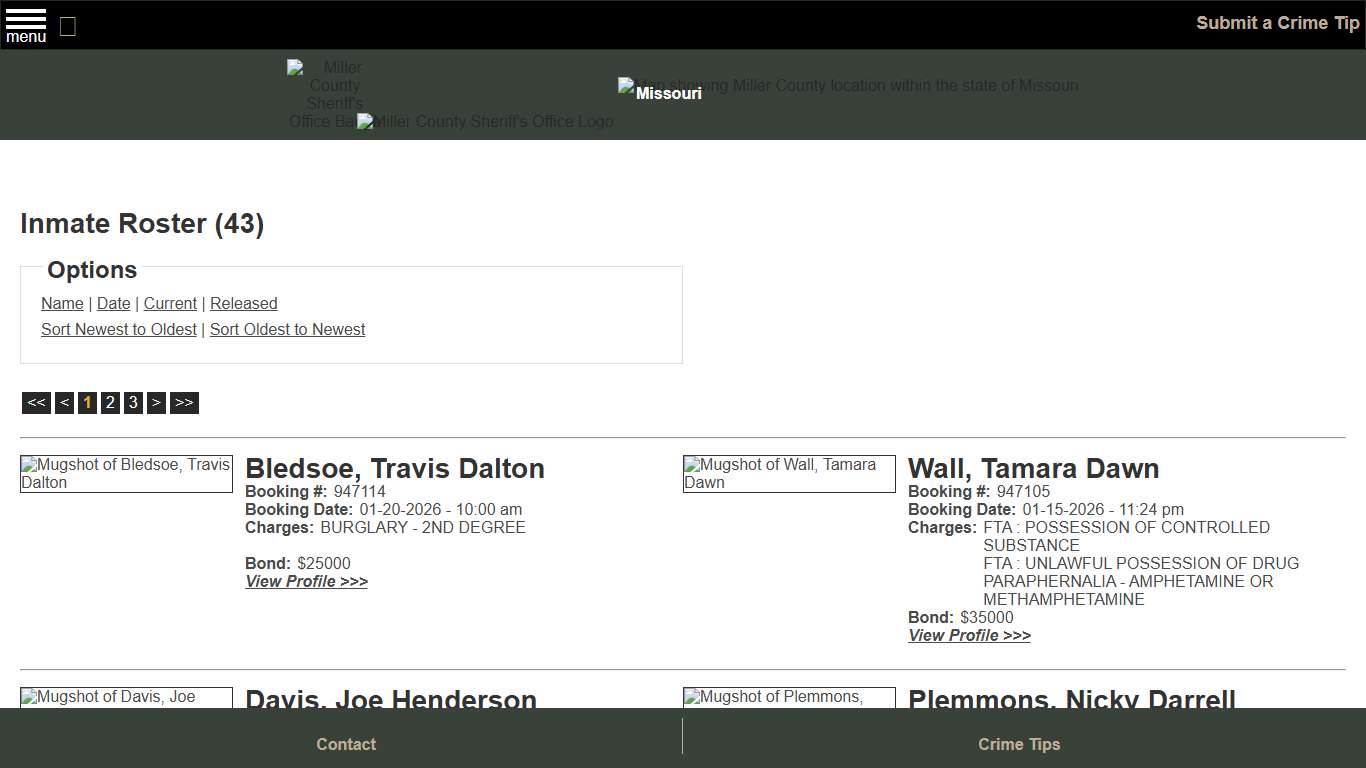Open mugshot of Wall, Tamara Dawn
This screenshot has height=768, width=1366.
pyautogui.click(x=788, y=473)
